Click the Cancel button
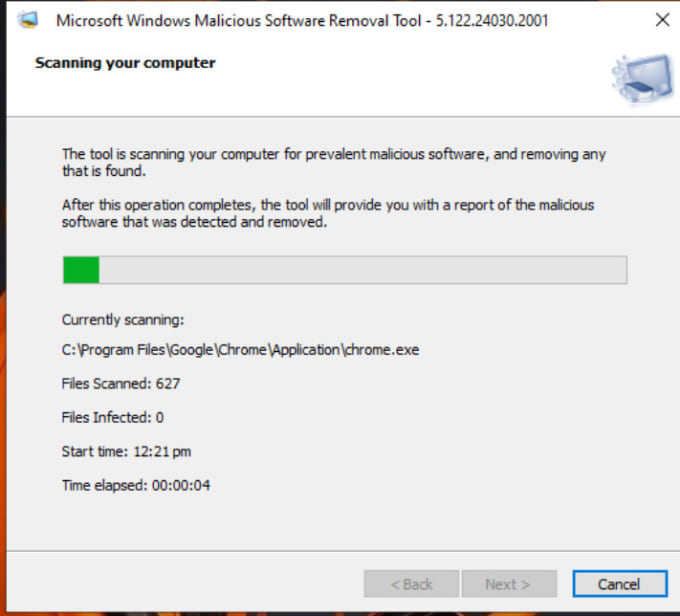 click(620, 584)
